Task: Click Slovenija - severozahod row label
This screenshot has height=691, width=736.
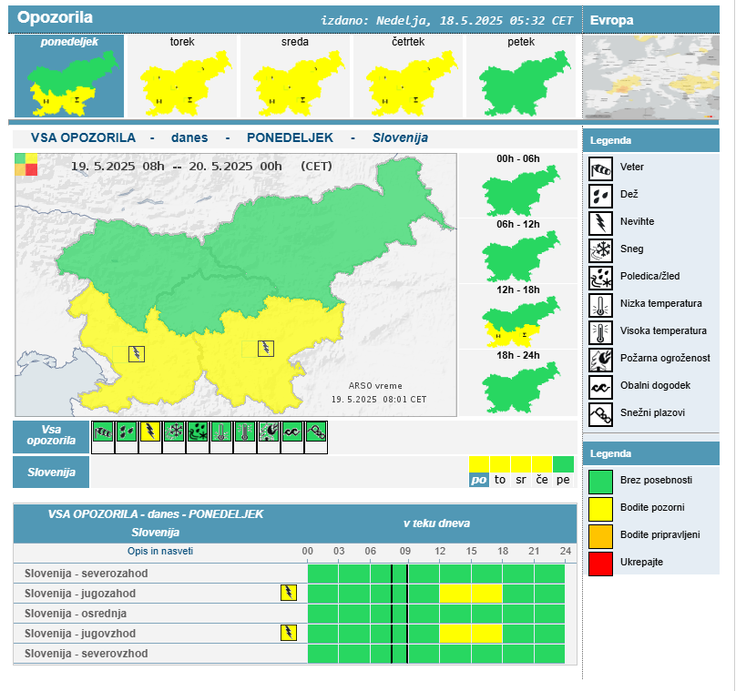Action: (86, 573)
